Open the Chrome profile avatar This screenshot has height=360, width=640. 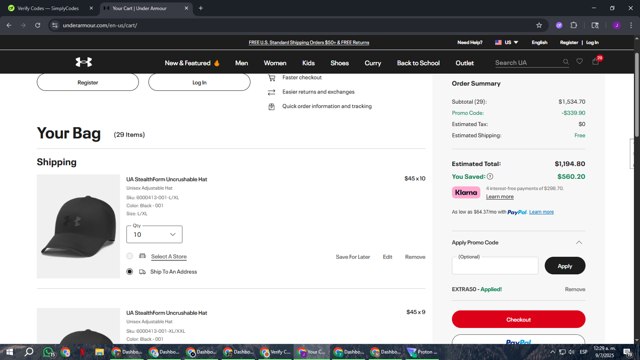coord(616,25)
